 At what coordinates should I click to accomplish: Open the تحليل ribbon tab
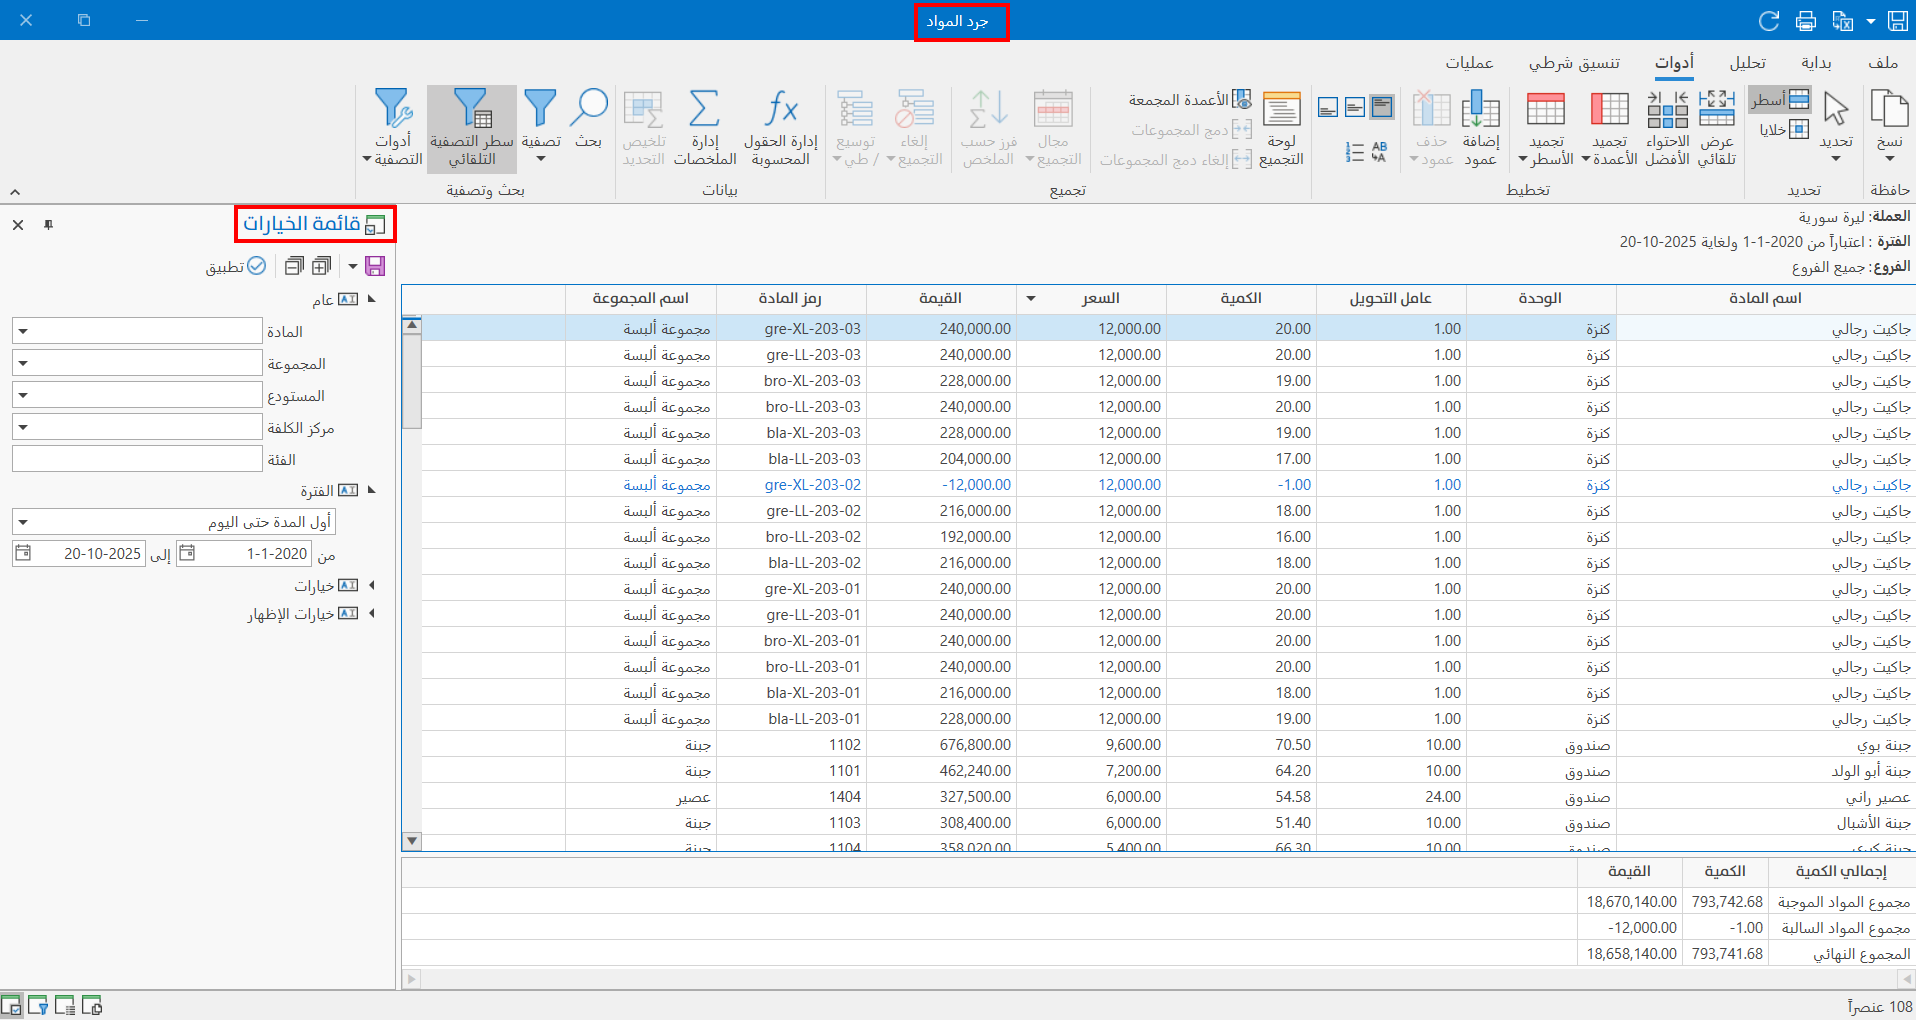click(1747, 63)
